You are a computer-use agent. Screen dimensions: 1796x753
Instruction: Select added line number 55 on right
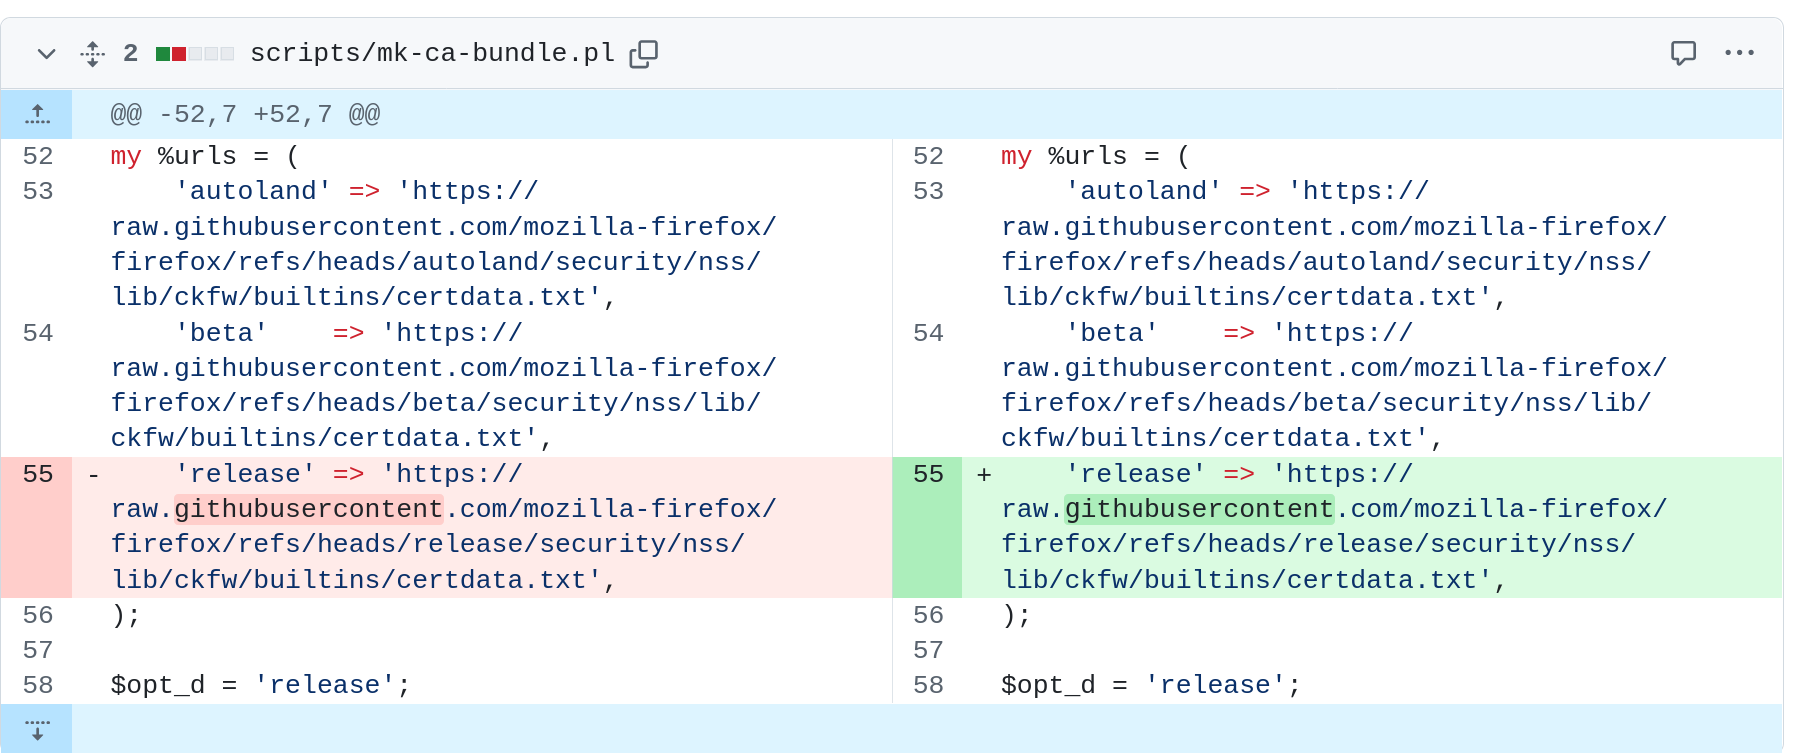pyautogui.click(x=928, y=474)
